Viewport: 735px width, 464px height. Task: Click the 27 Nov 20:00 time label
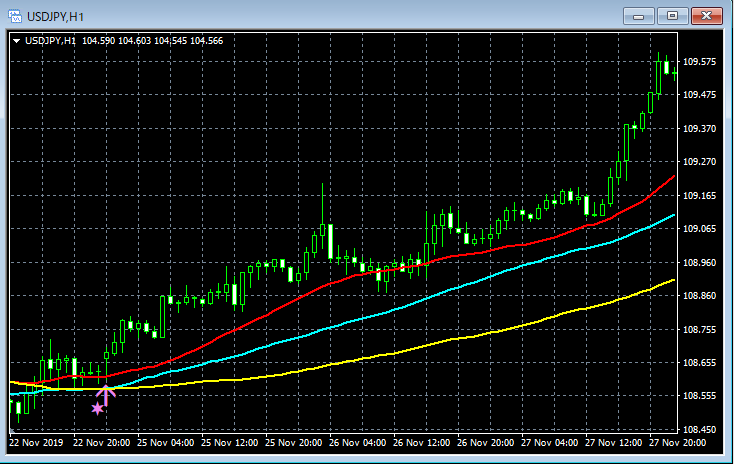tap(677, 443)
